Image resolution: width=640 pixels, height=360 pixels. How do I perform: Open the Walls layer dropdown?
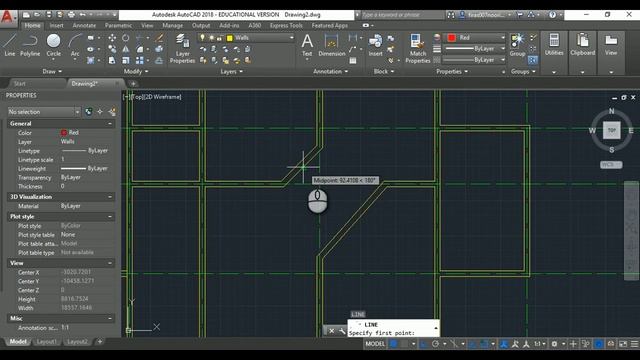click(291, 38)
